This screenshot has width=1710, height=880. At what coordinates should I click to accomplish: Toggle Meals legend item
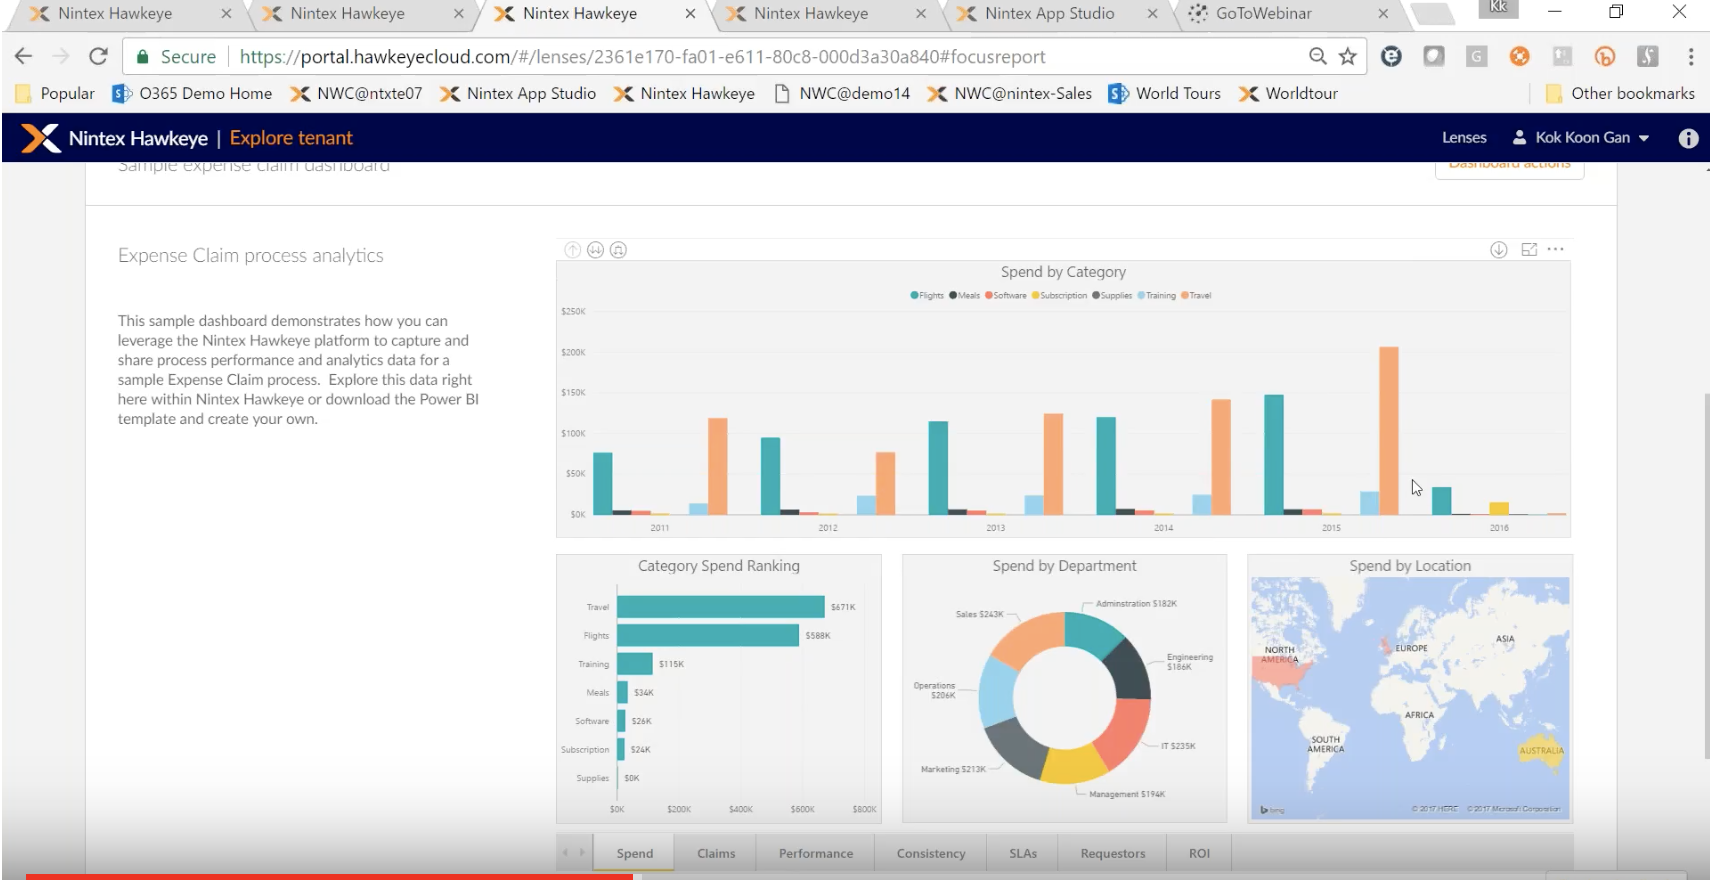coord(965,295)
